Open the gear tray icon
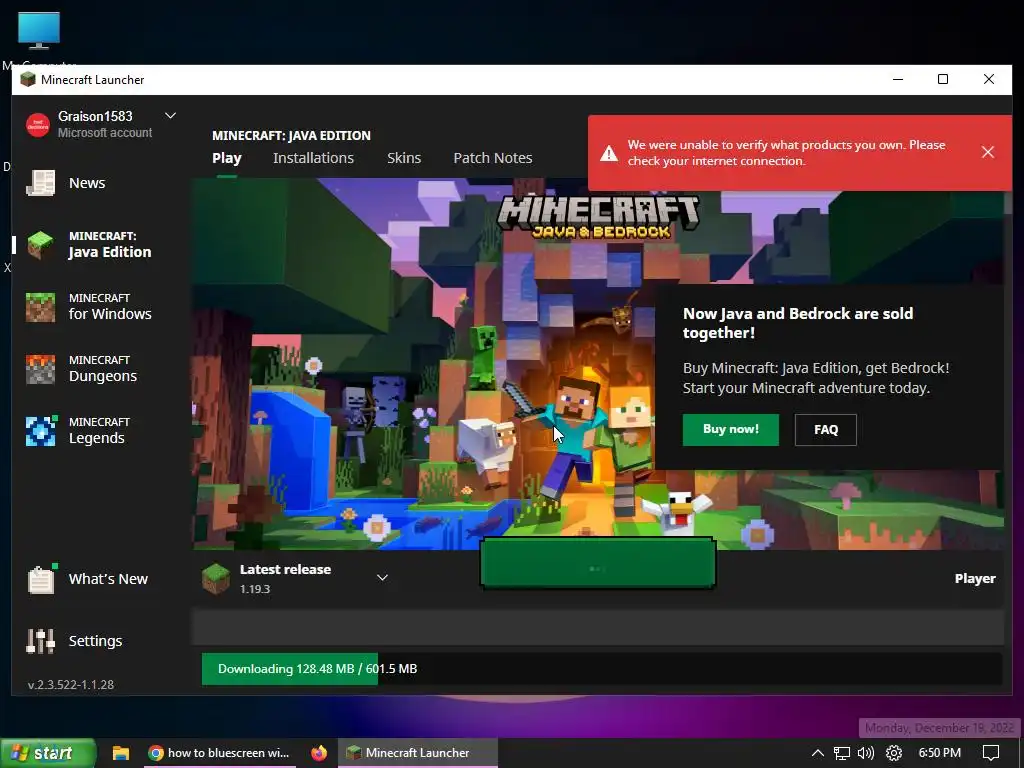The width and height of the screenshot is (1024, 768). coord(893,753)
